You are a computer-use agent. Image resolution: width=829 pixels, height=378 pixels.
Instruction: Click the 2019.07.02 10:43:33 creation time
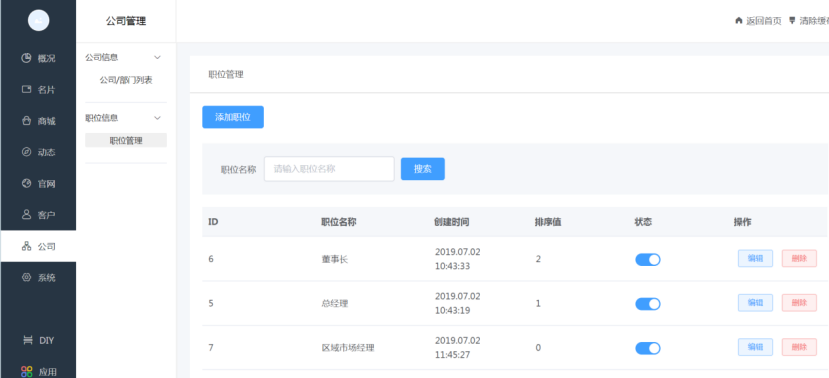click(458, 259)
